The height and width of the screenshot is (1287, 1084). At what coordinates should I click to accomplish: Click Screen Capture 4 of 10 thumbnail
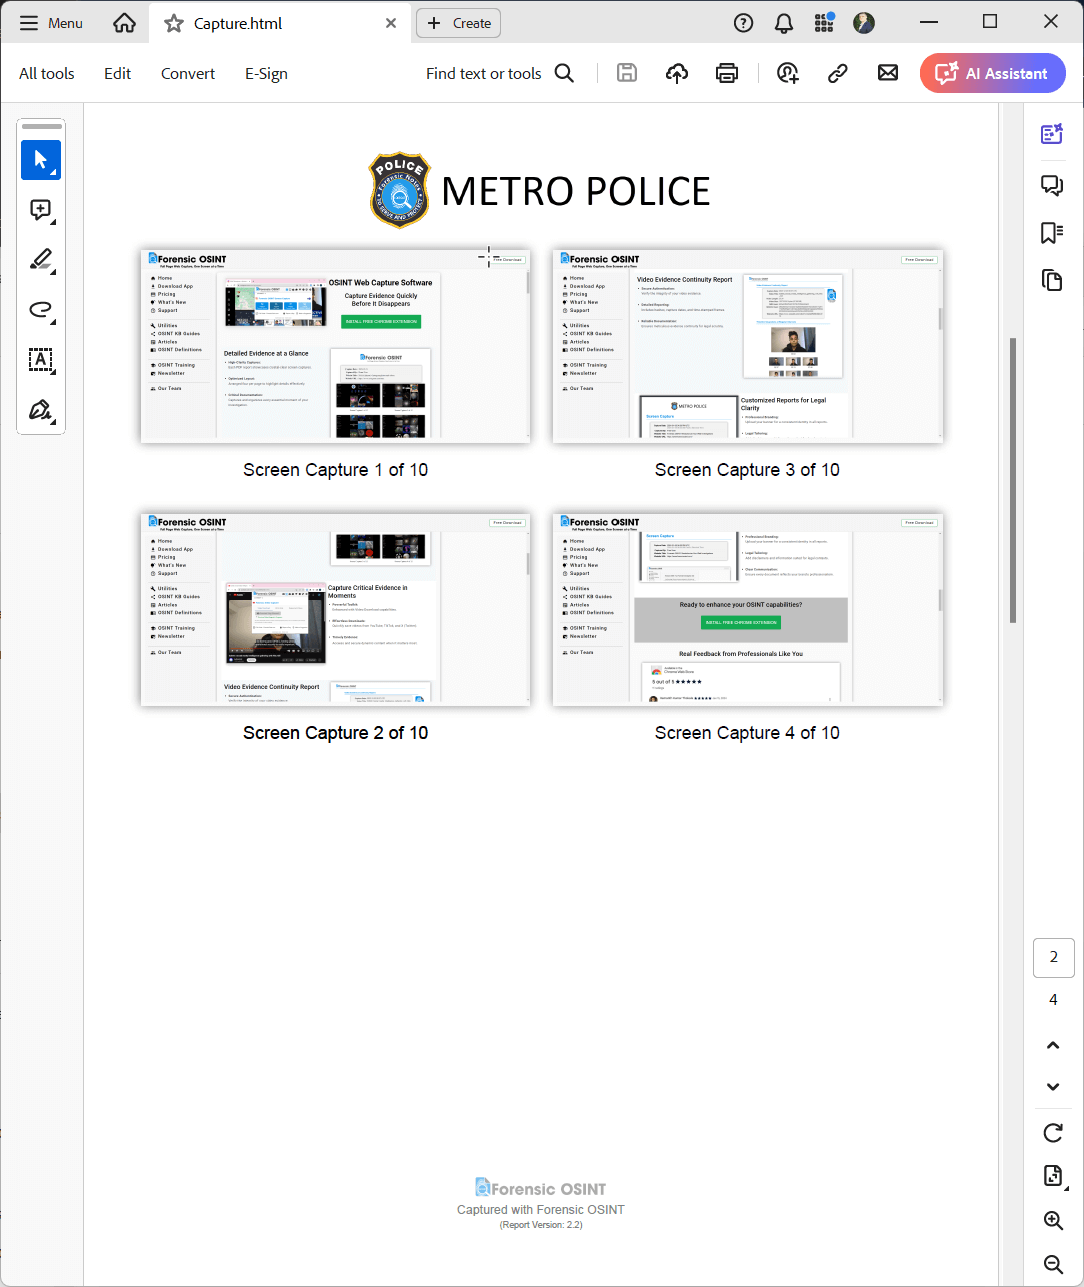pos(747,609)
